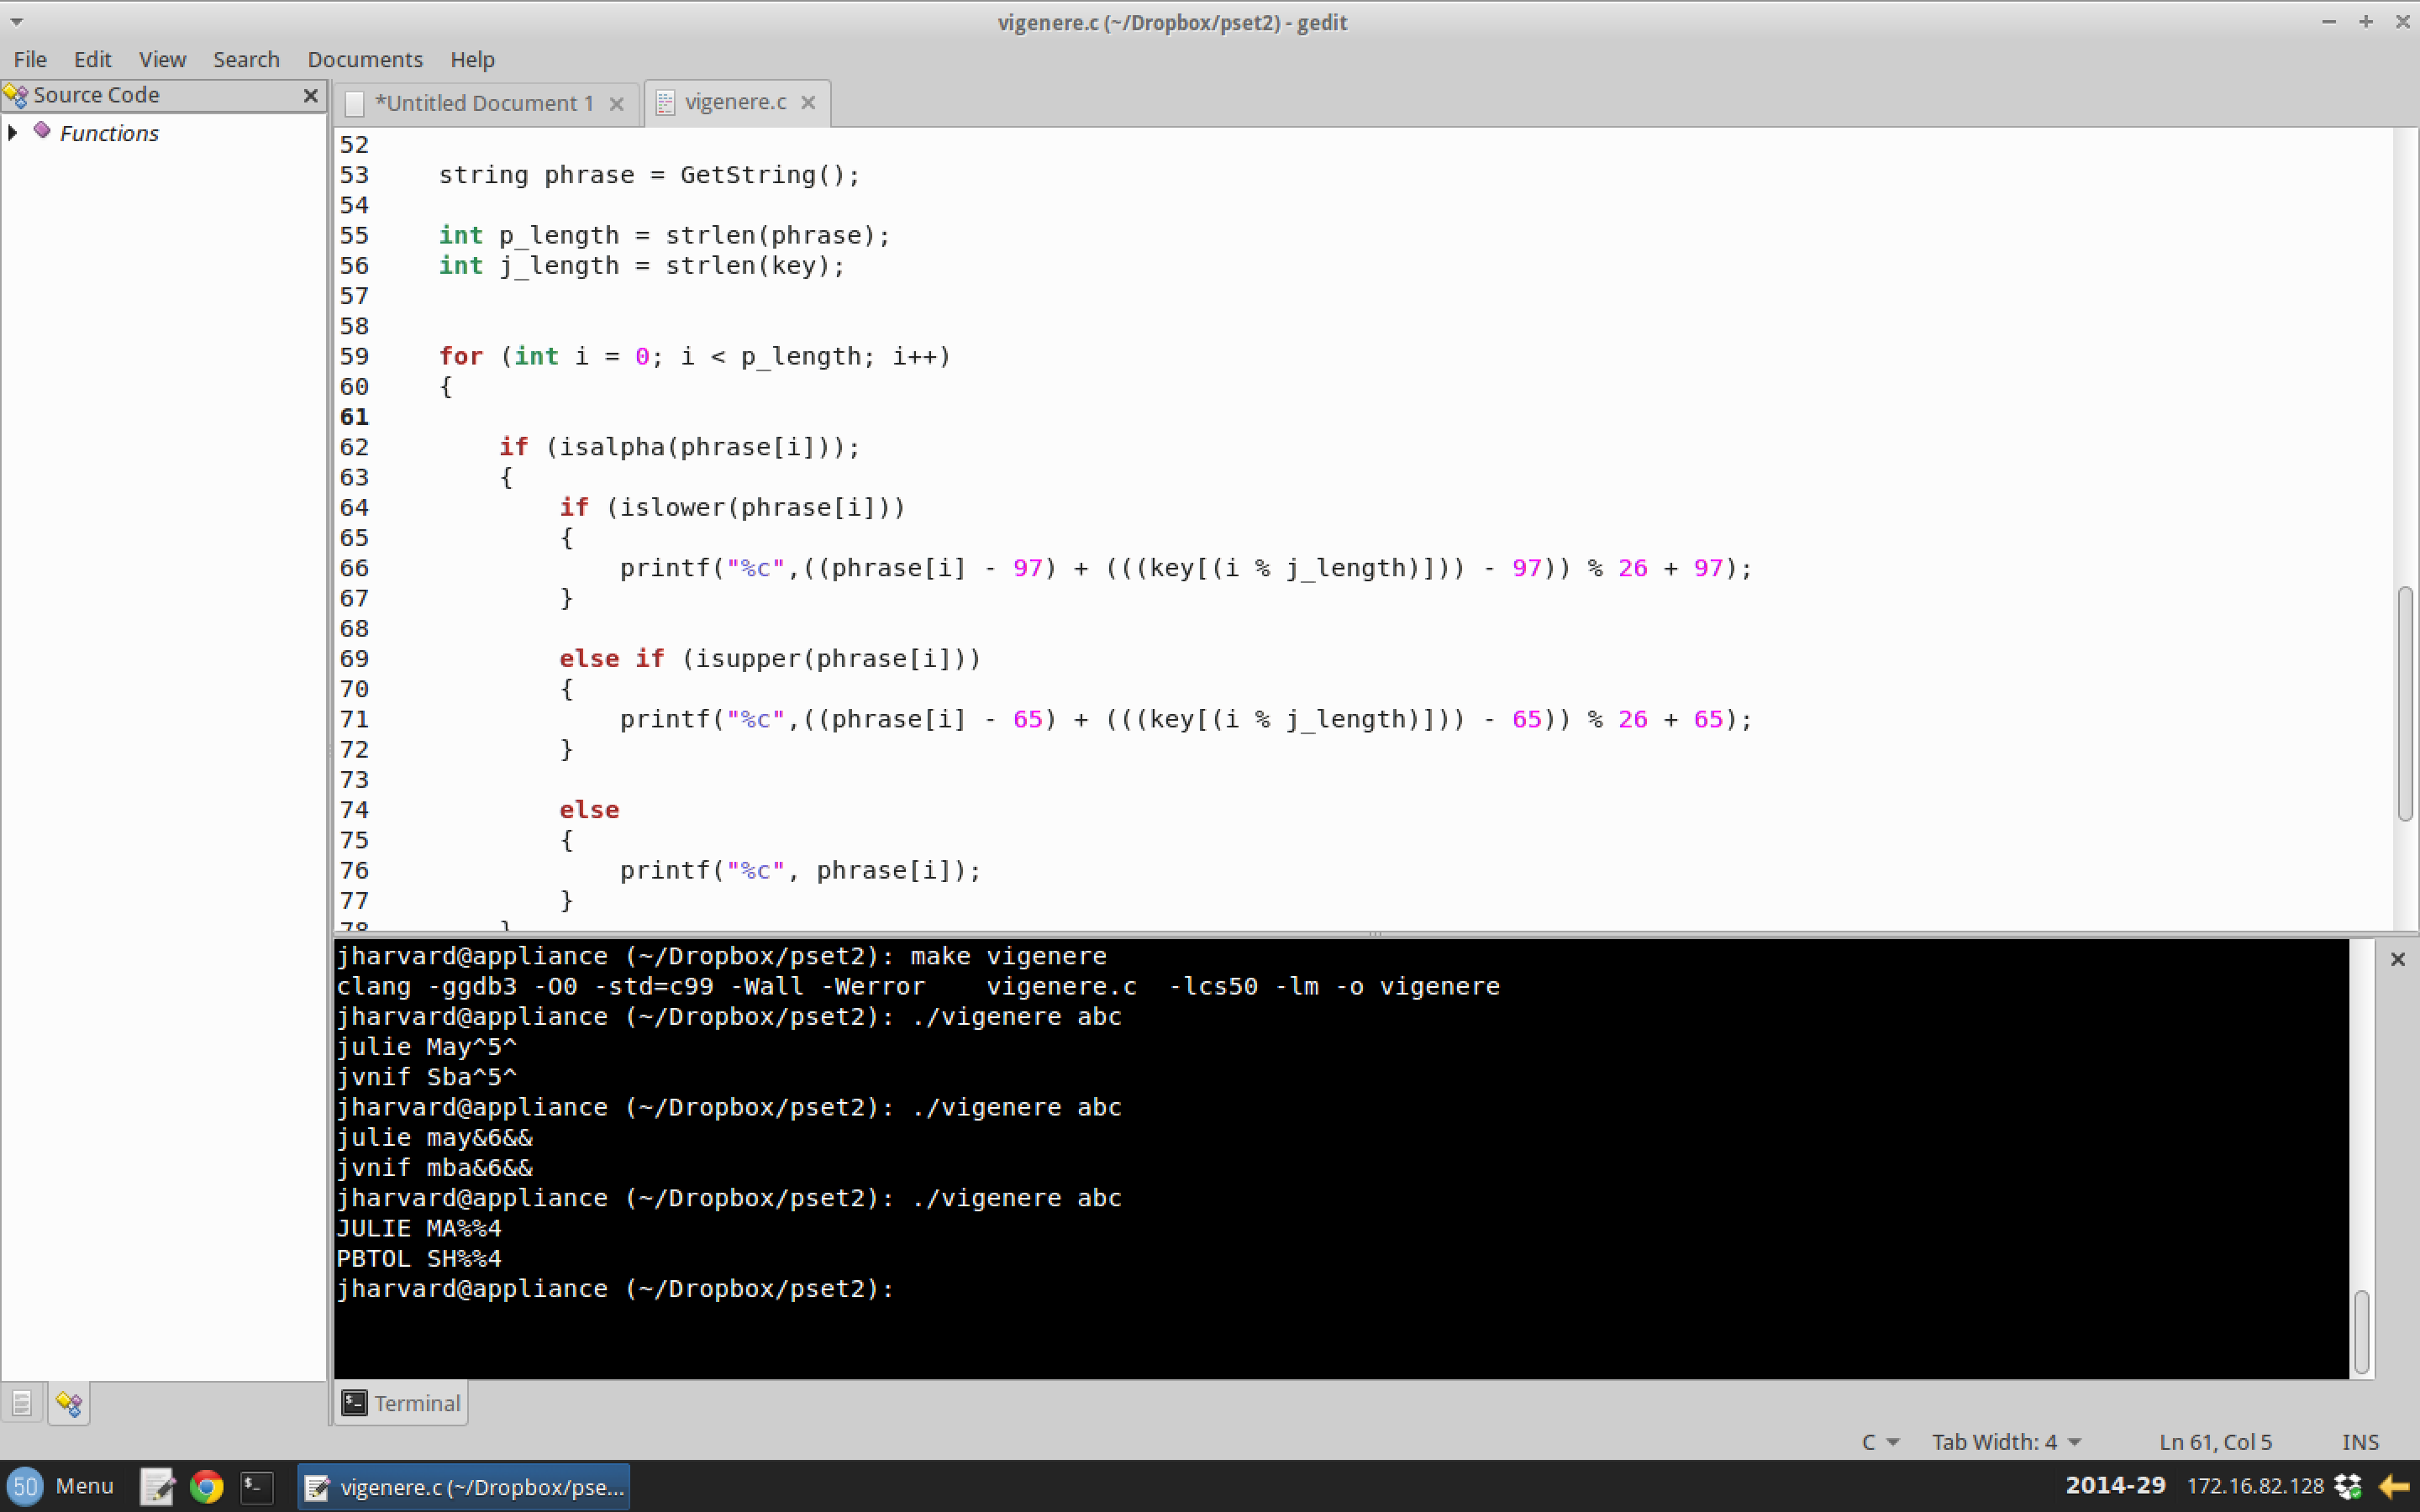
Task: Click the 'make vigenere' terminal command line
Action: (721, 956)
